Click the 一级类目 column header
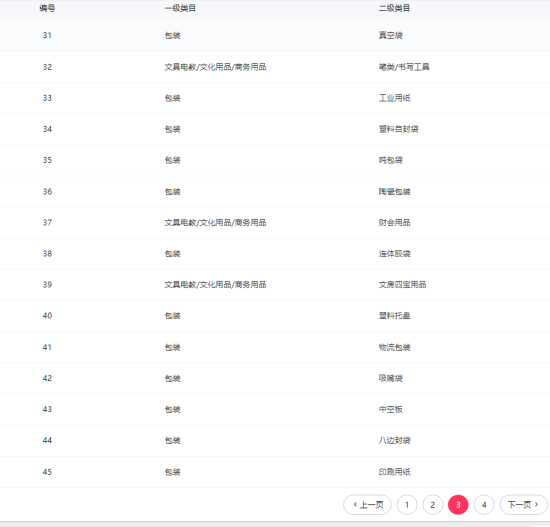 click(180, 8)
